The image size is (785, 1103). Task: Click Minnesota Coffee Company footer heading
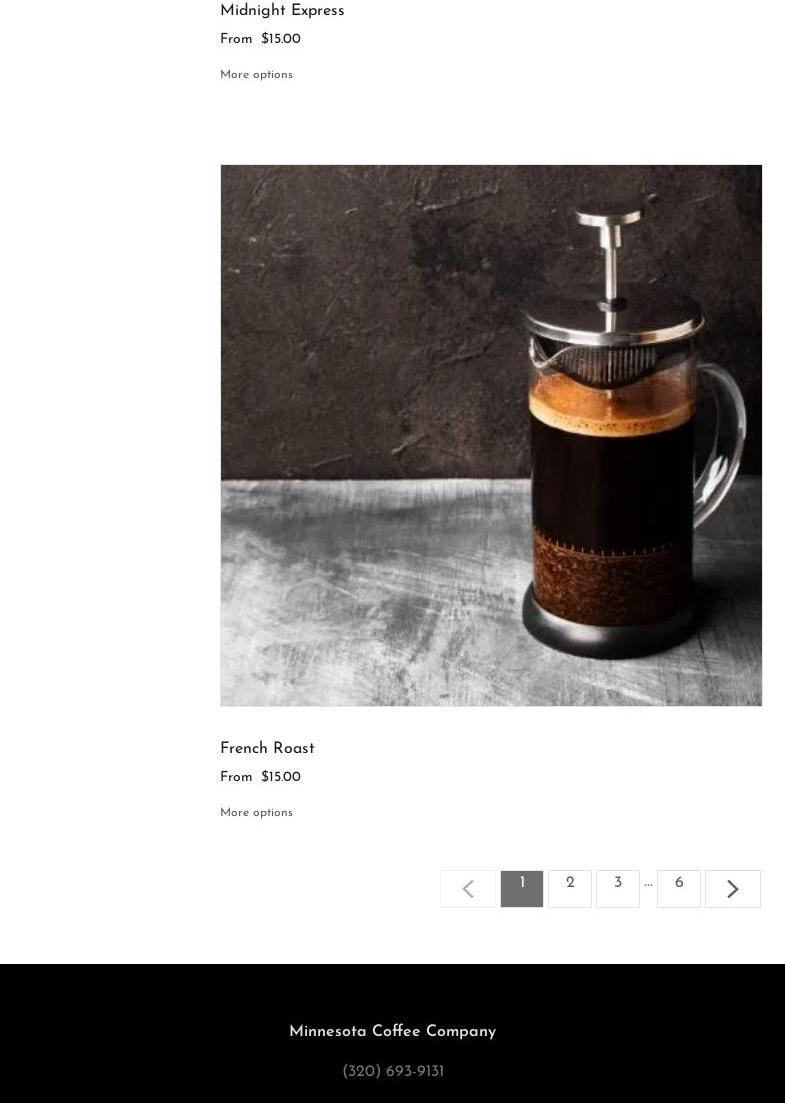pyautogui.click(x=392, y=1031)
